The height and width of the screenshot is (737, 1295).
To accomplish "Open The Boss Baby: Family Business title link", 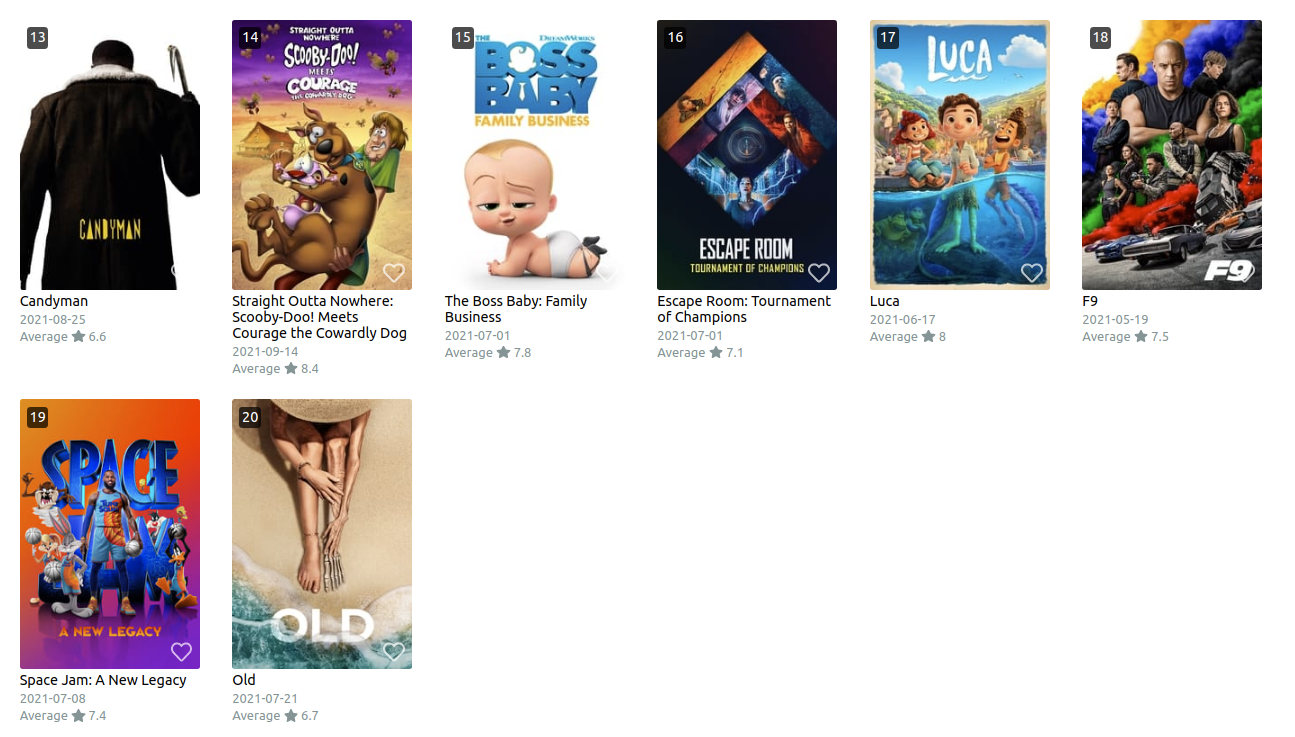I will tap(516, 309).
